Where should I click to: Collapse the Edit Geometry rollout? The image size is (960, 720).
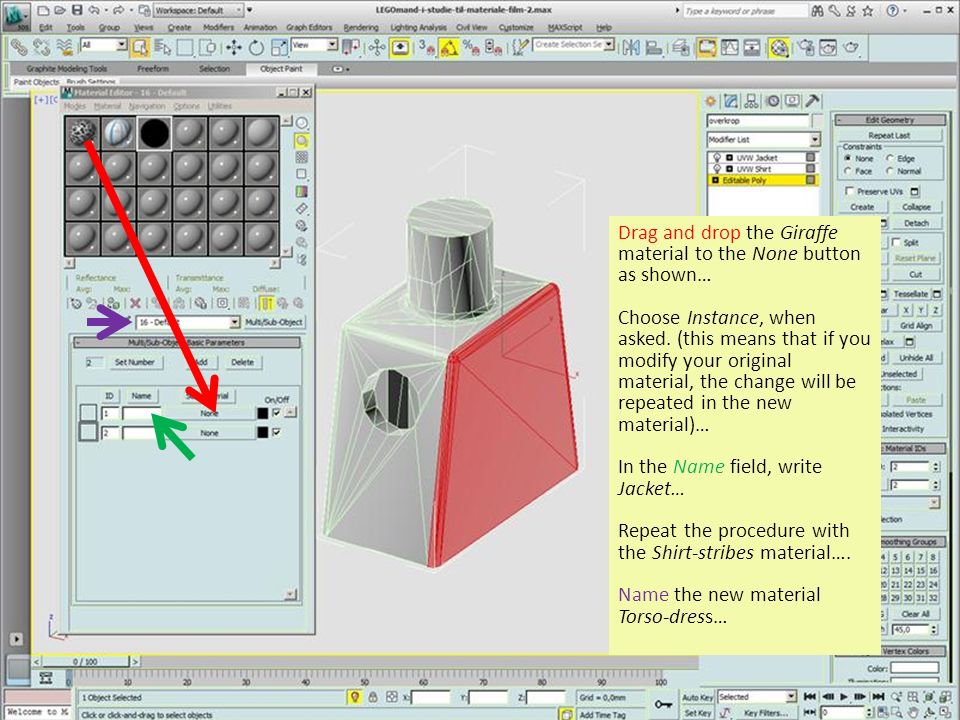tap(890, 120)
